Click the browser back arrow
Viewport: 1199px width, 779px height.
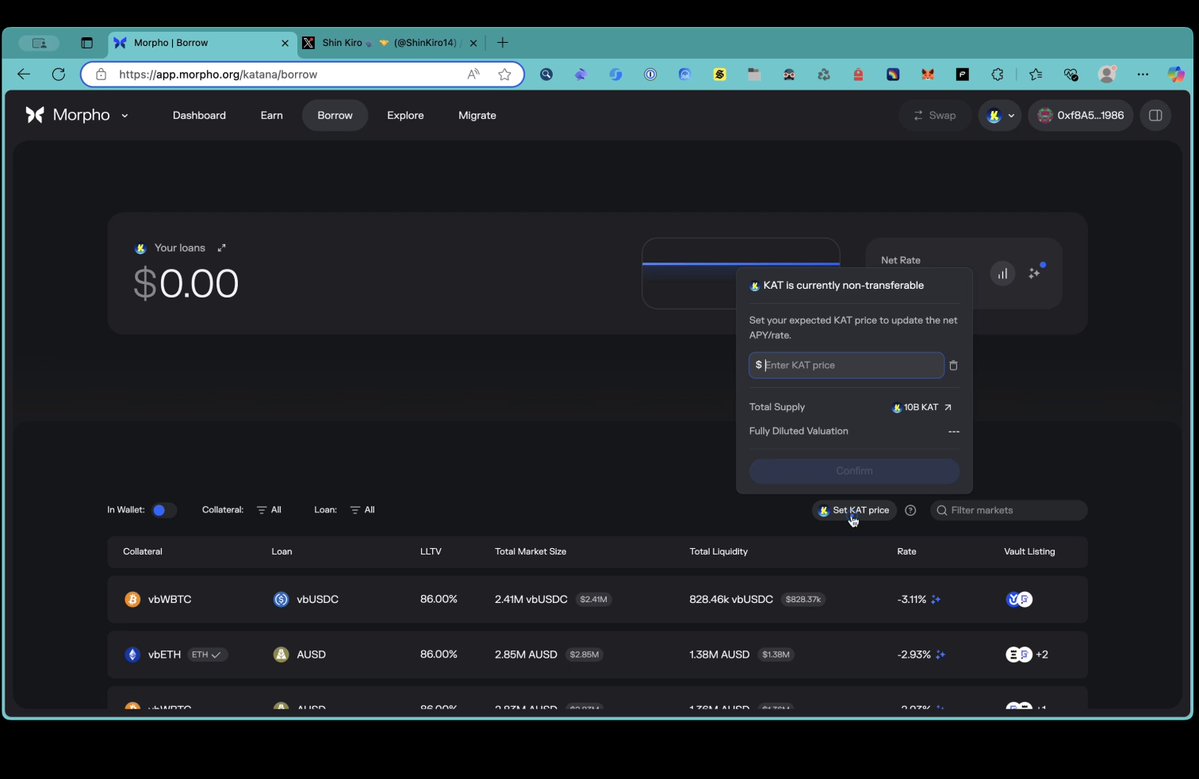point(24,74)
